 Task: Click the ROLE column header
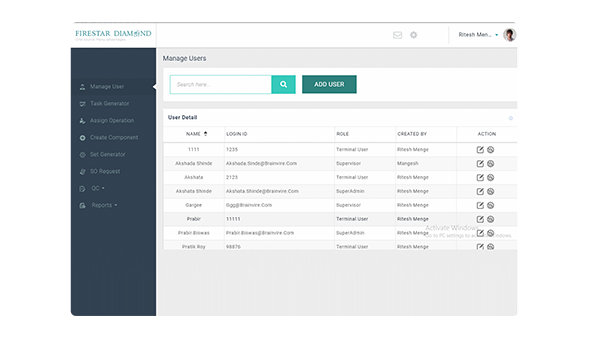(342, 134)
